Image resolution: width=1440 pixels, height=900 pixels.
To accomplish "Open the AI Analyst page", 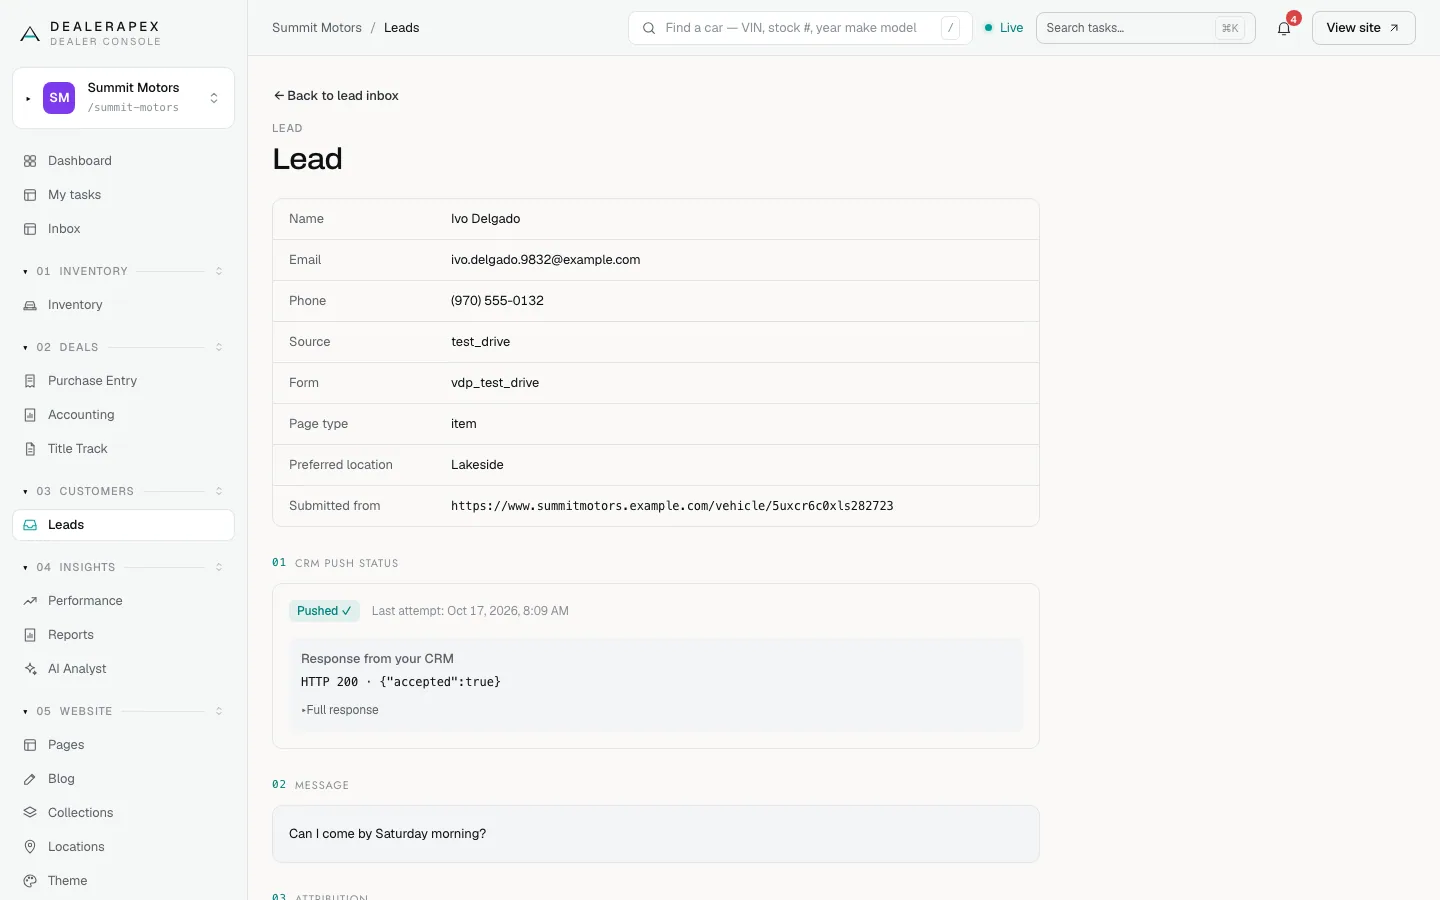I will 123,669.
